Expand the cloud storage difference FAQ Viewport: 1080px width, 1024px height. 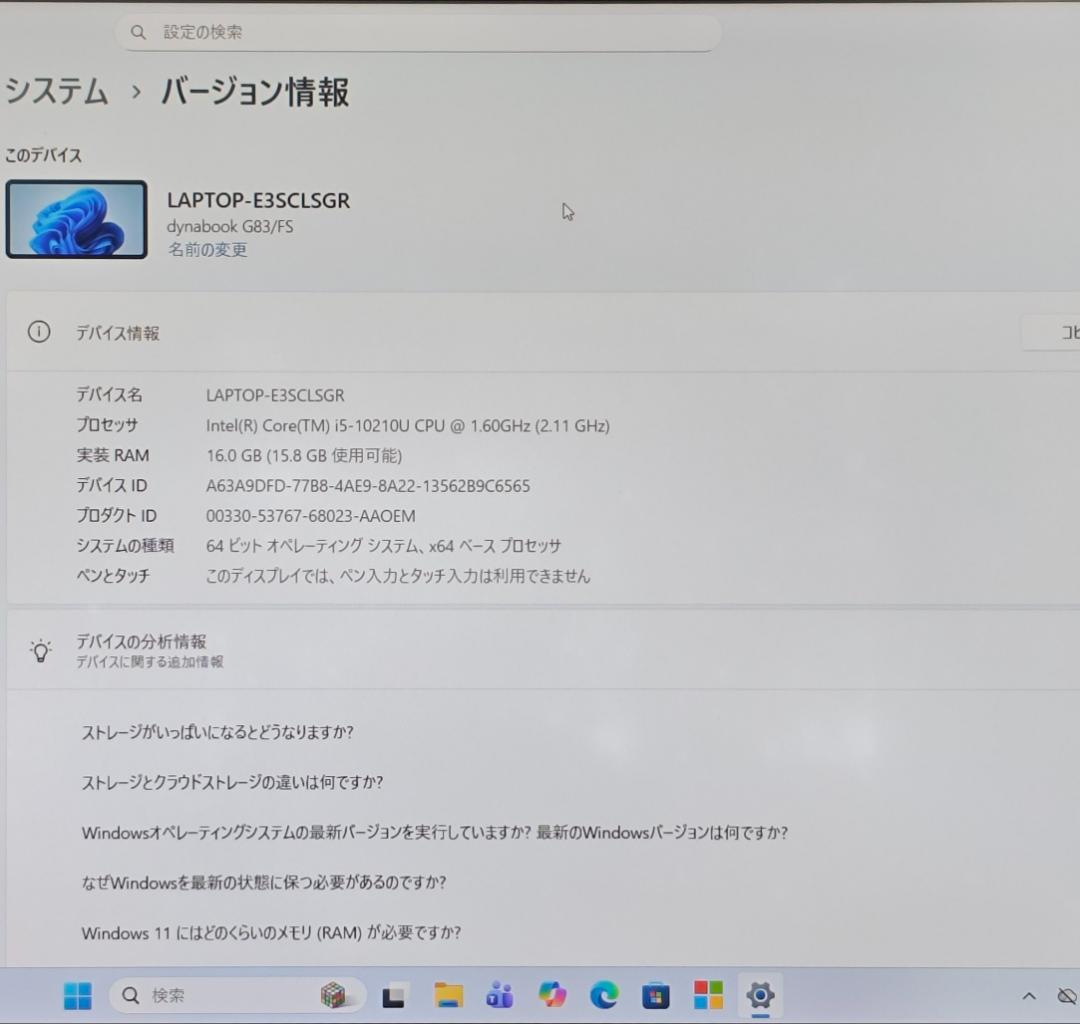pos(235,783)
